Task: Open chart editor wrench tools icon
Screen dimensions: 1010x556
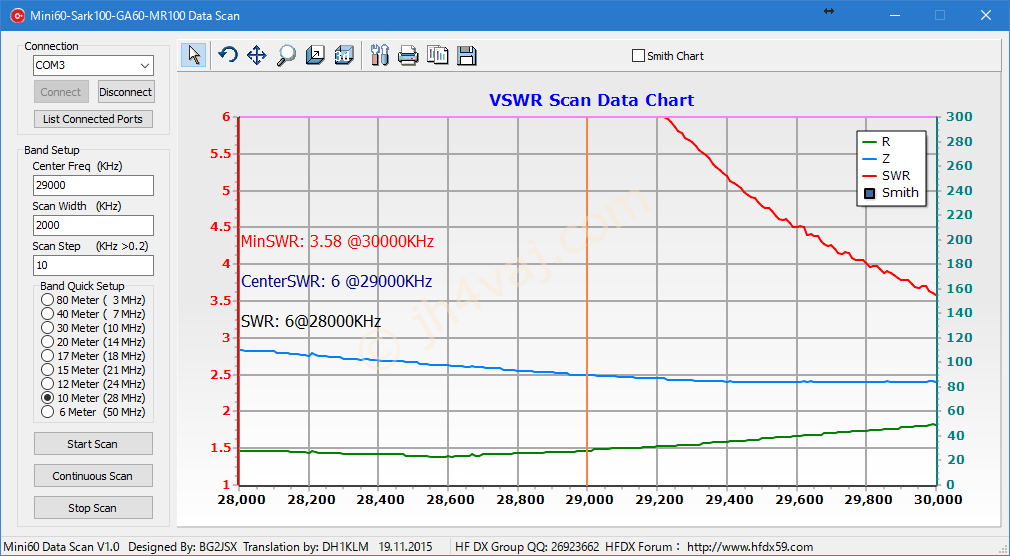Action: (380, 55)
